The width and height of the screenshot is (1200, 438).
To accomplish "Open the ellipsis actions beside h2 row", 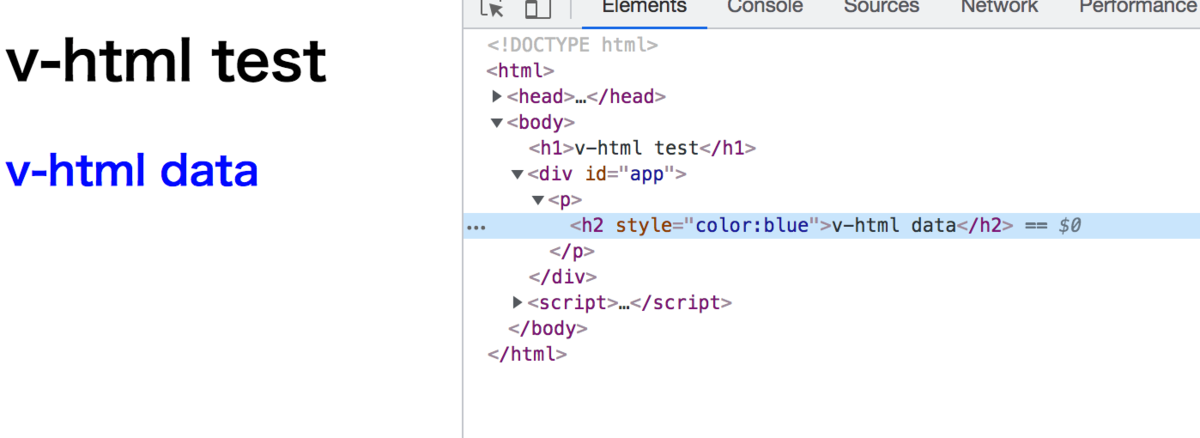I will coord(476,227).
